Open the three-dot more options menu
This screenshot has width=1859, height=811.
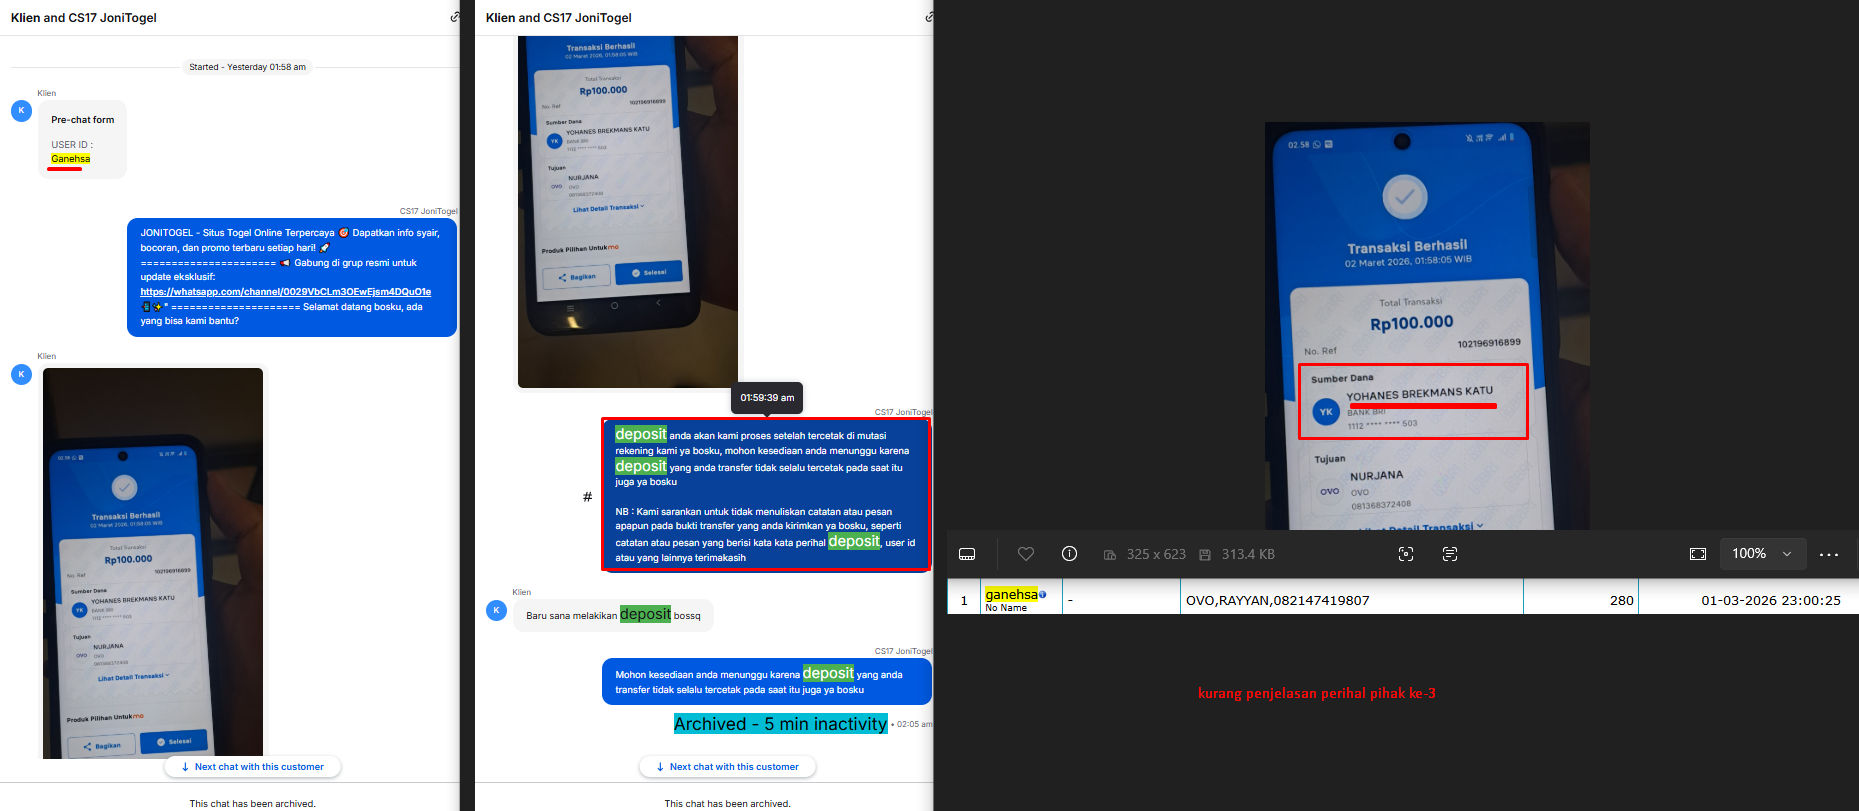(x=1829, y=554)
